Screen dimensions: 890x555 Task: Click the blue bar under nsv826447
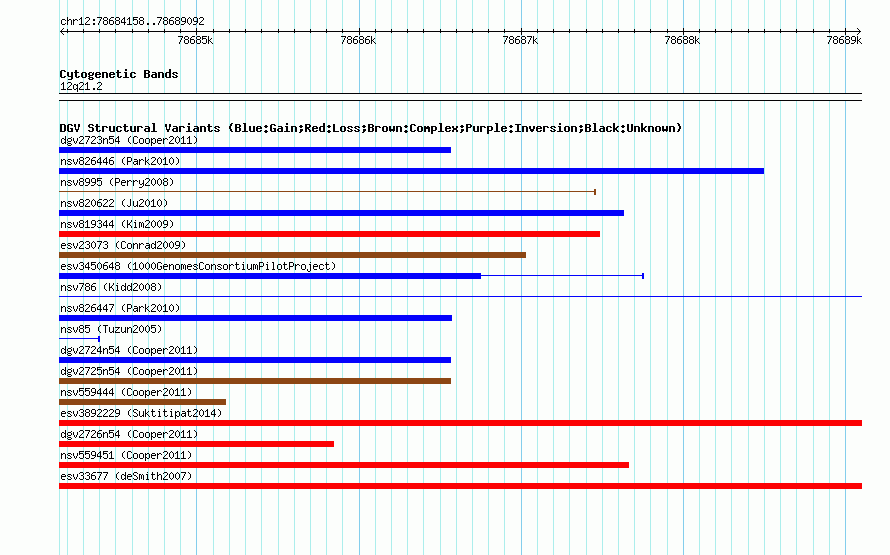[x=255, y=318]
